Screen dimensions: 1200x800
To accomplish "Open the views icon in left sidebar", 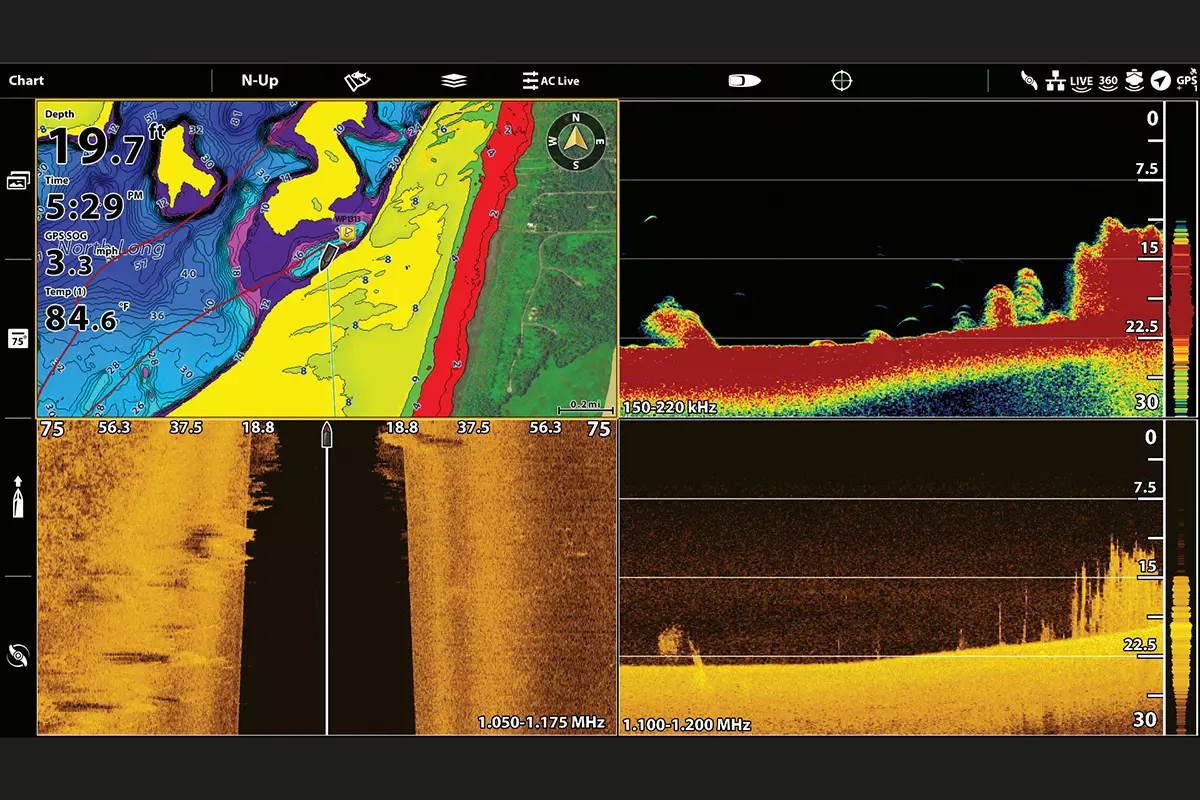I will [x=18, y=180].
